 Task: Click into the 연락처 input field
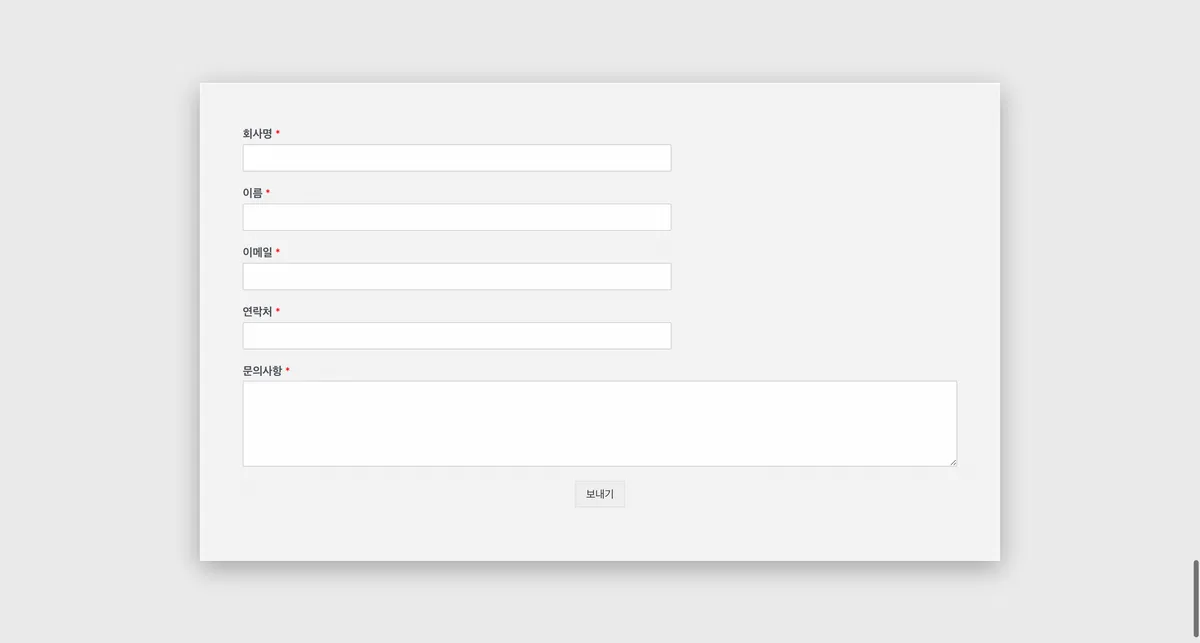(457, 336)
